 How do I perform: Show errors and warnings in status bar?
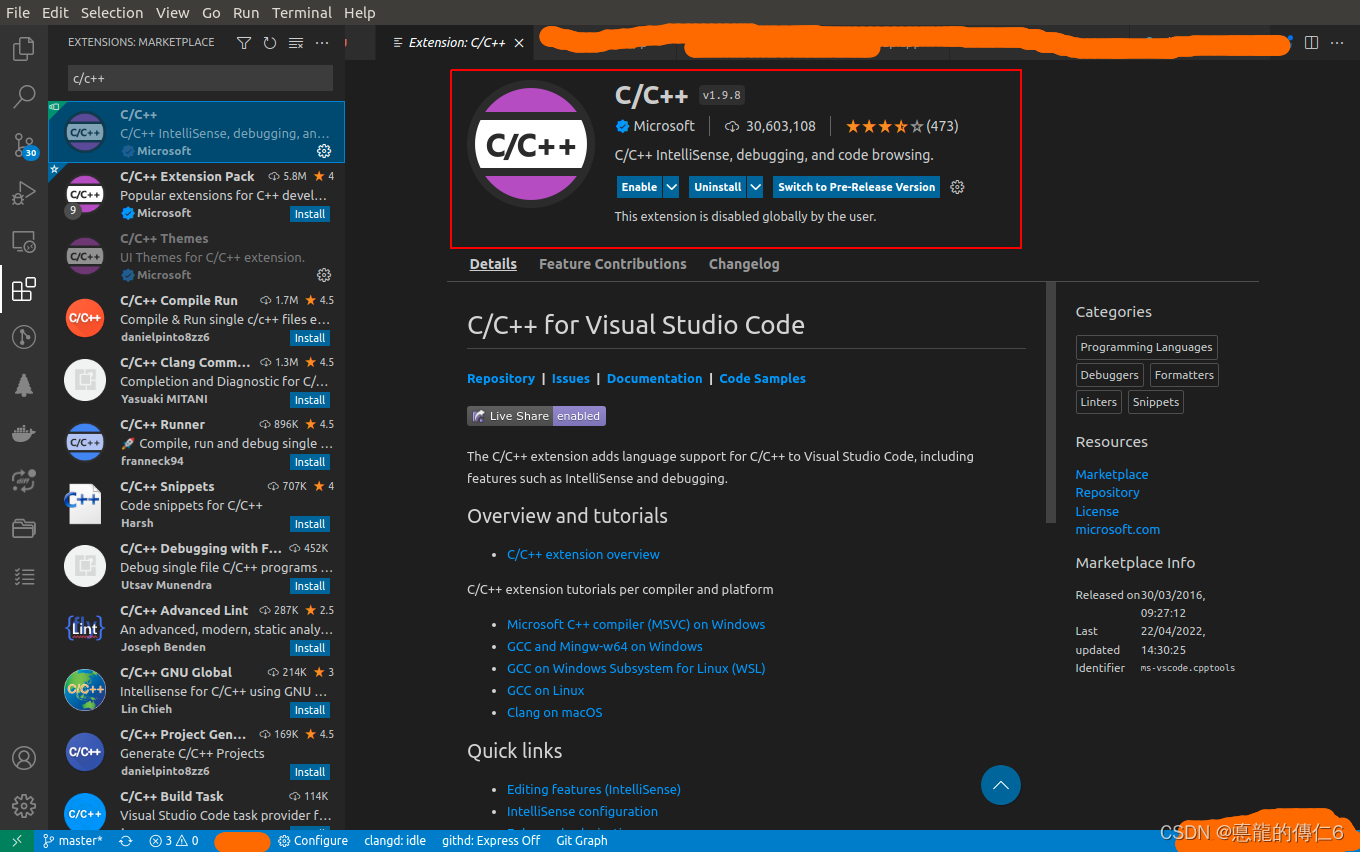coord(174,841)
